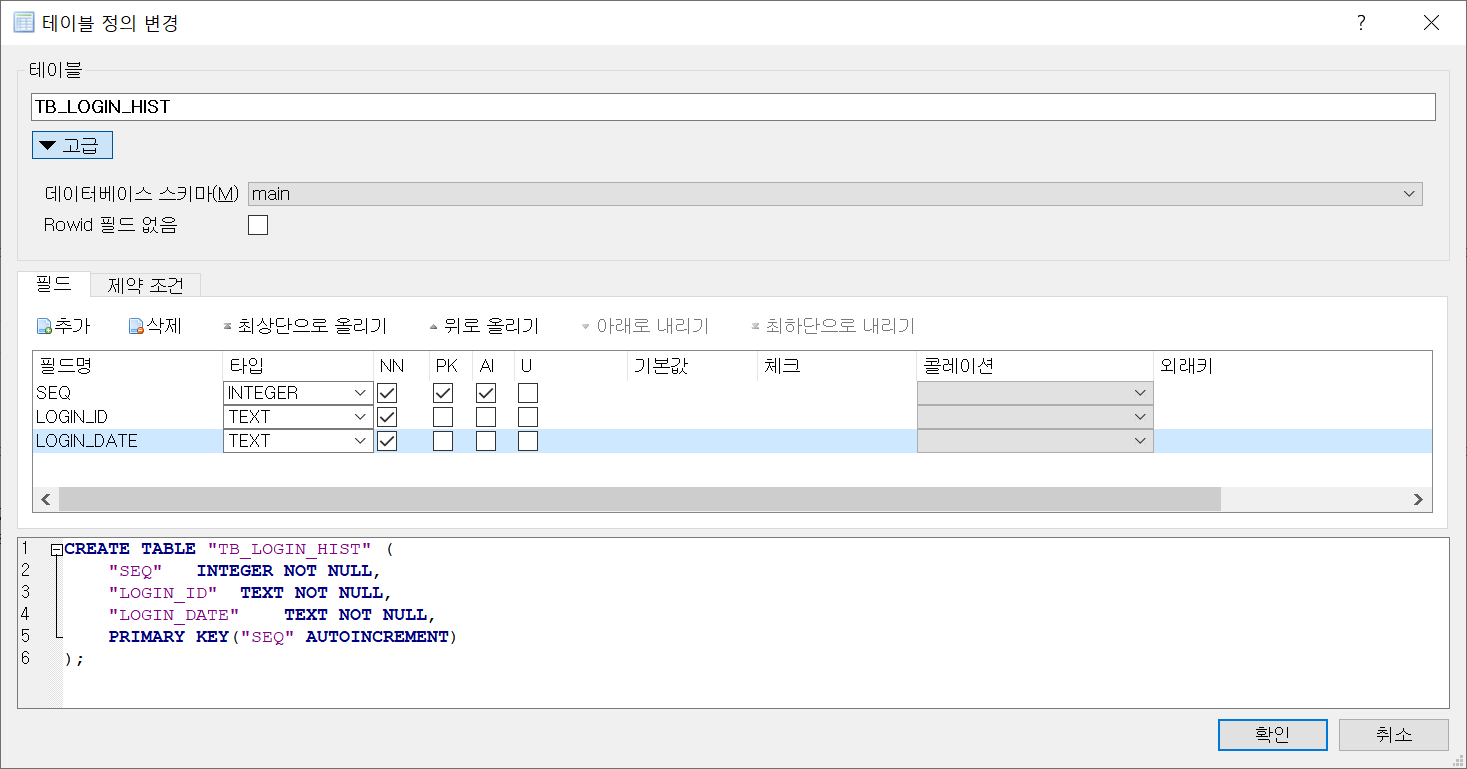Uncheck AI checkbox for SEQ field
The image size is (1467, 769).
486,393
